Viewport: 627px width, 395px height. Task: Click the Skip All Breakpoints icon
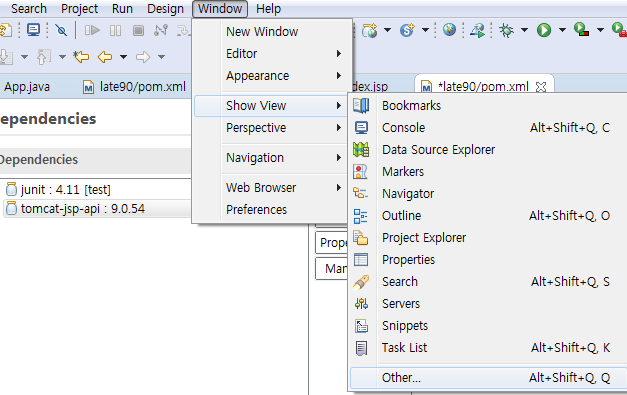coord(61,30)
